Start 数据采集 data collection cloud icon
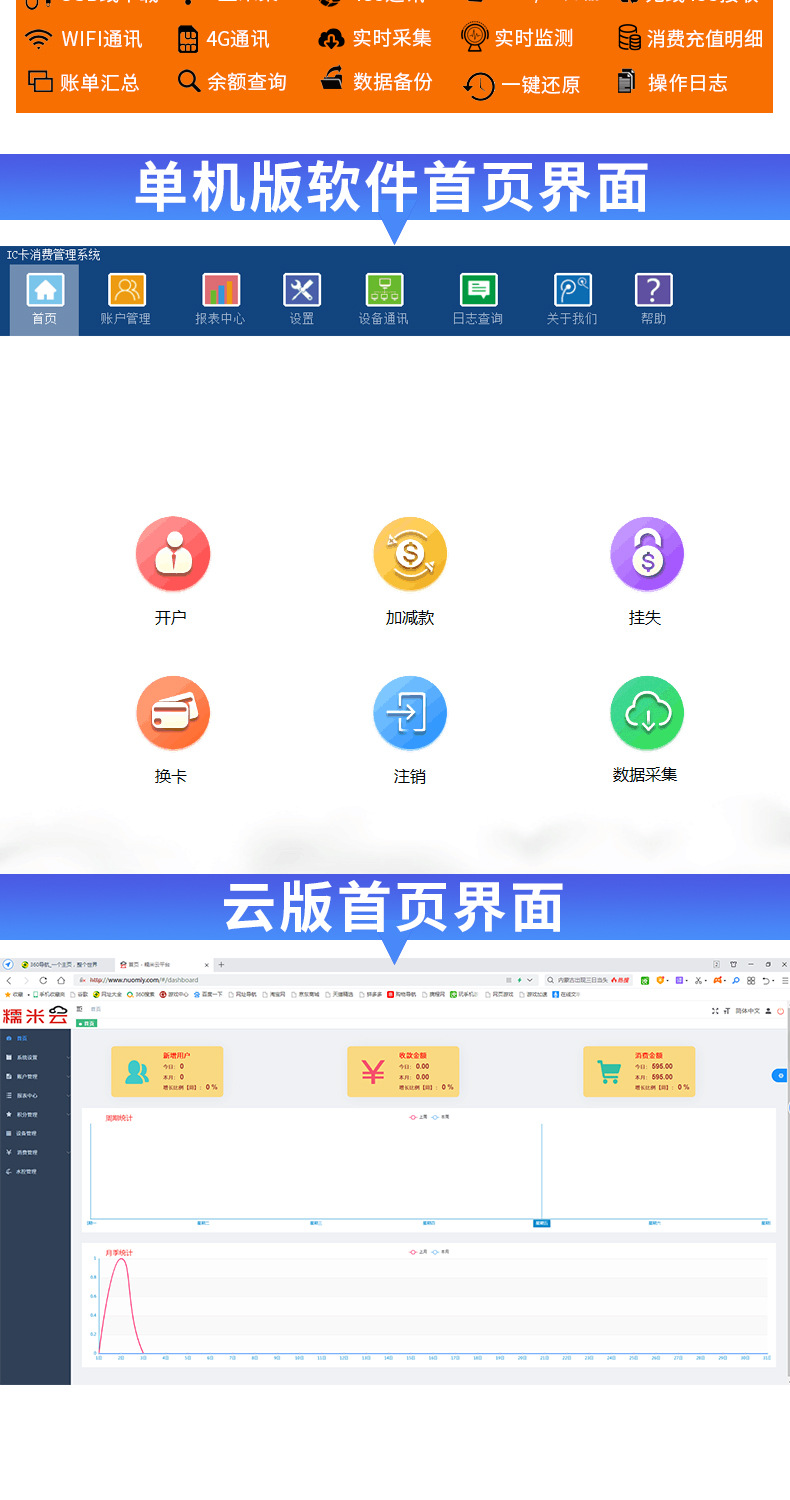The height and width of the screenshot is (1500, 790). [646, 713]
